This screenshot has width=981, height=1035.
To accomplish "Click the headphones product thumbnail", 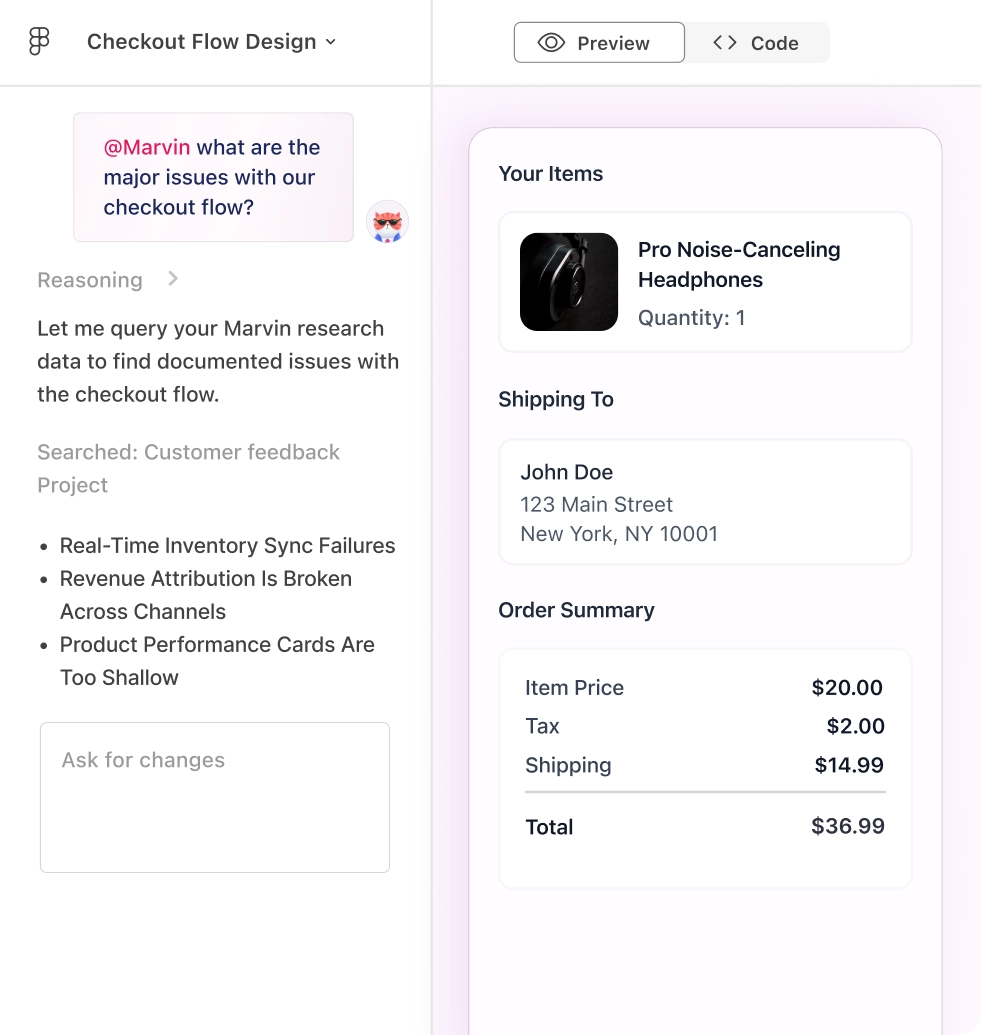I will 569,282.
